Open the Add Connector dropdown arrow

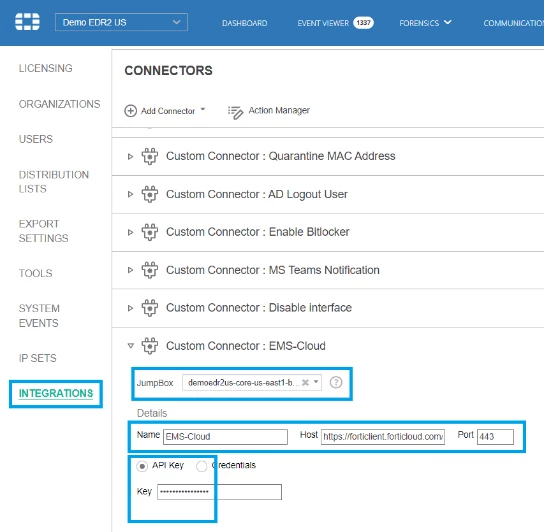[203, 109]
